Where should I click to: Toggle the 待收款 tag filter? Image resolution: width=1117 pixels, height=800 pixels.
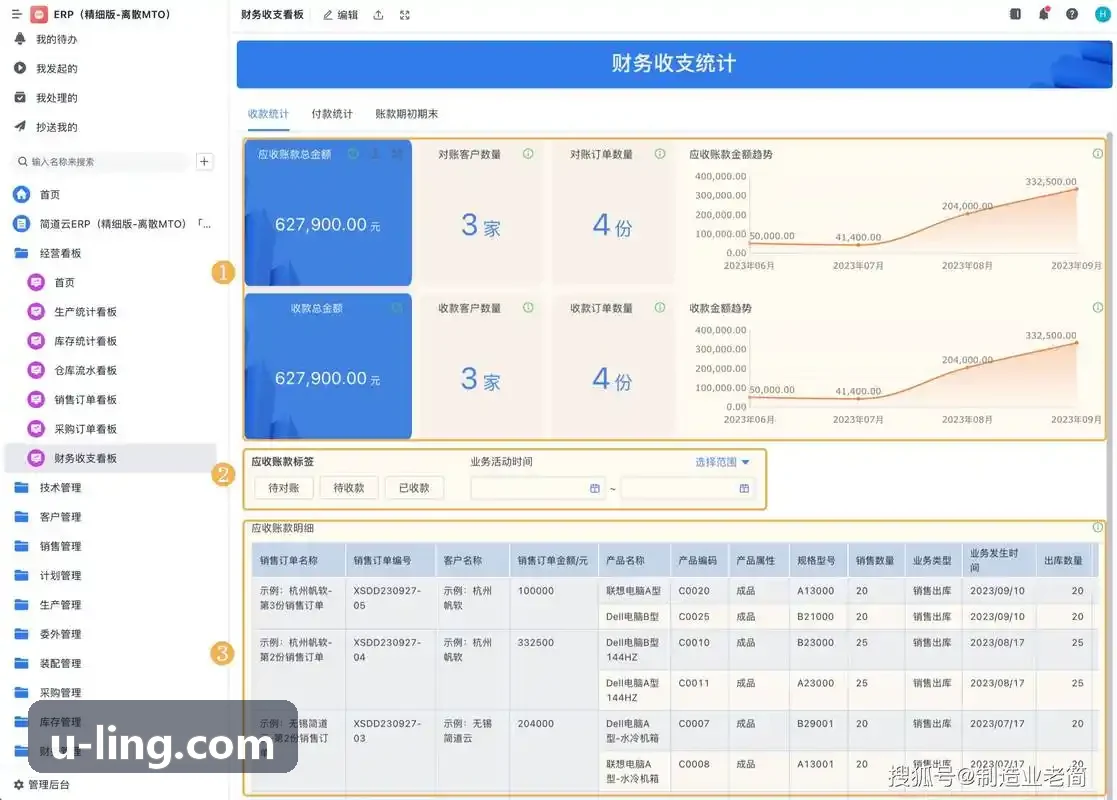tap(349, 488)
